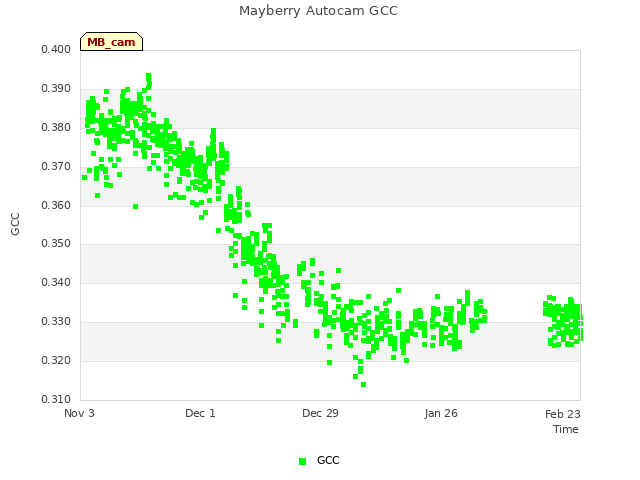Click the green GCC legend swatch
Image resolution: width=640 pixels, height=480 pixels.
pyautogui.click(x=302, y=461)
